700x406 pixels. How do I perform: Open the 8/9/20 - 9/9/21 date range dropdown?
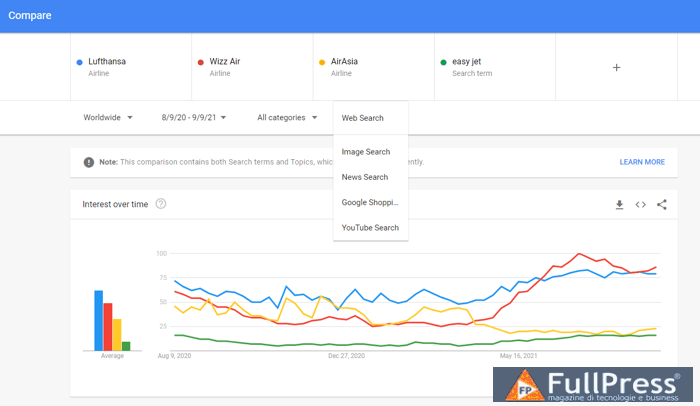tap(194, 118)
